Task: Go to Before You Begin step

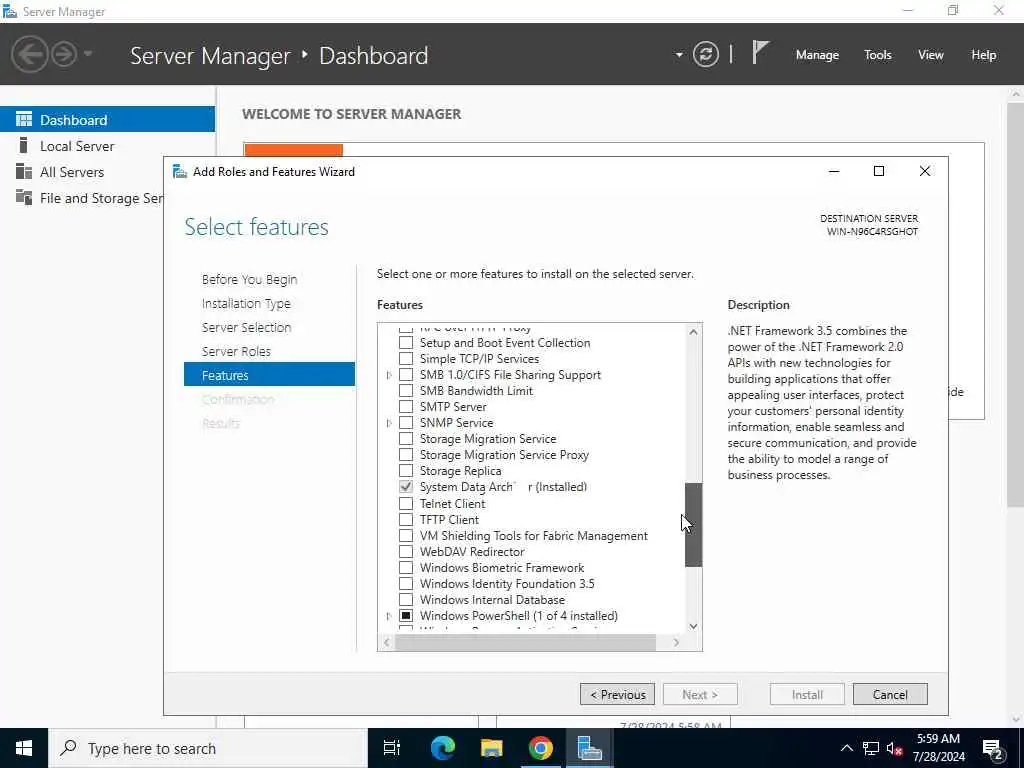Action: pyautogui.click(x=249, y=280)
